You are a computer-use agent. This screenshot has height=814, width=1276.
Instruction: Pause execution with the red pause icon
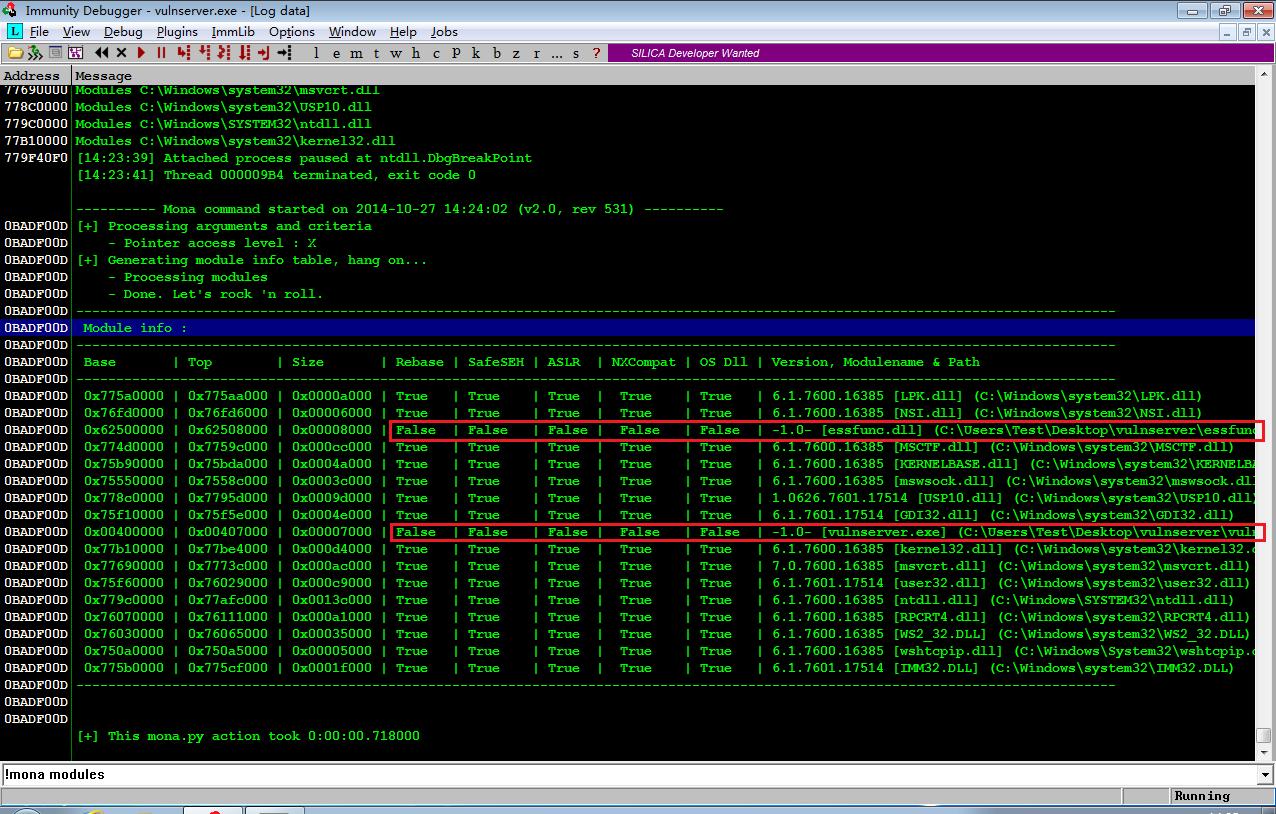pos(161,52)
